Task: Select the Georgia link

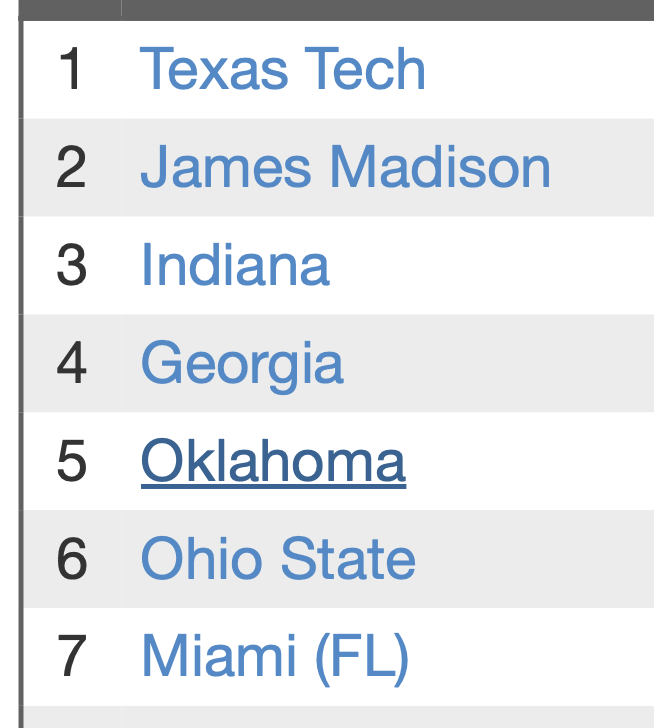Action: pyautogui.click(x=242, y=363)
